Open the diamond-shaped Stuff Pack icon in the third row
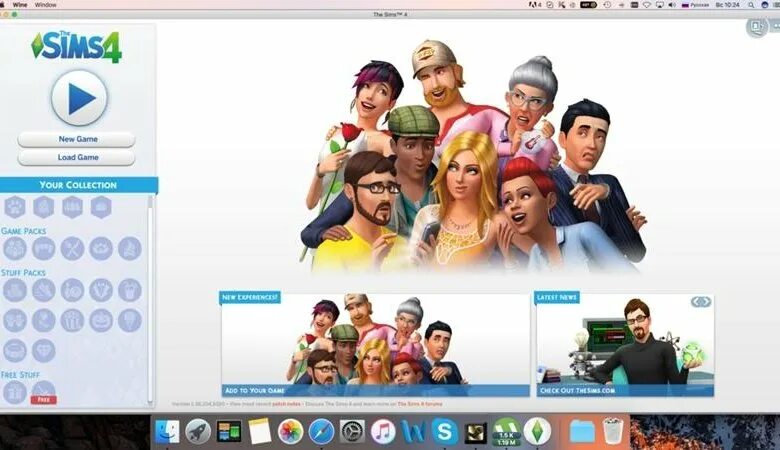This screenshot has height=450, width=780. 44,351
